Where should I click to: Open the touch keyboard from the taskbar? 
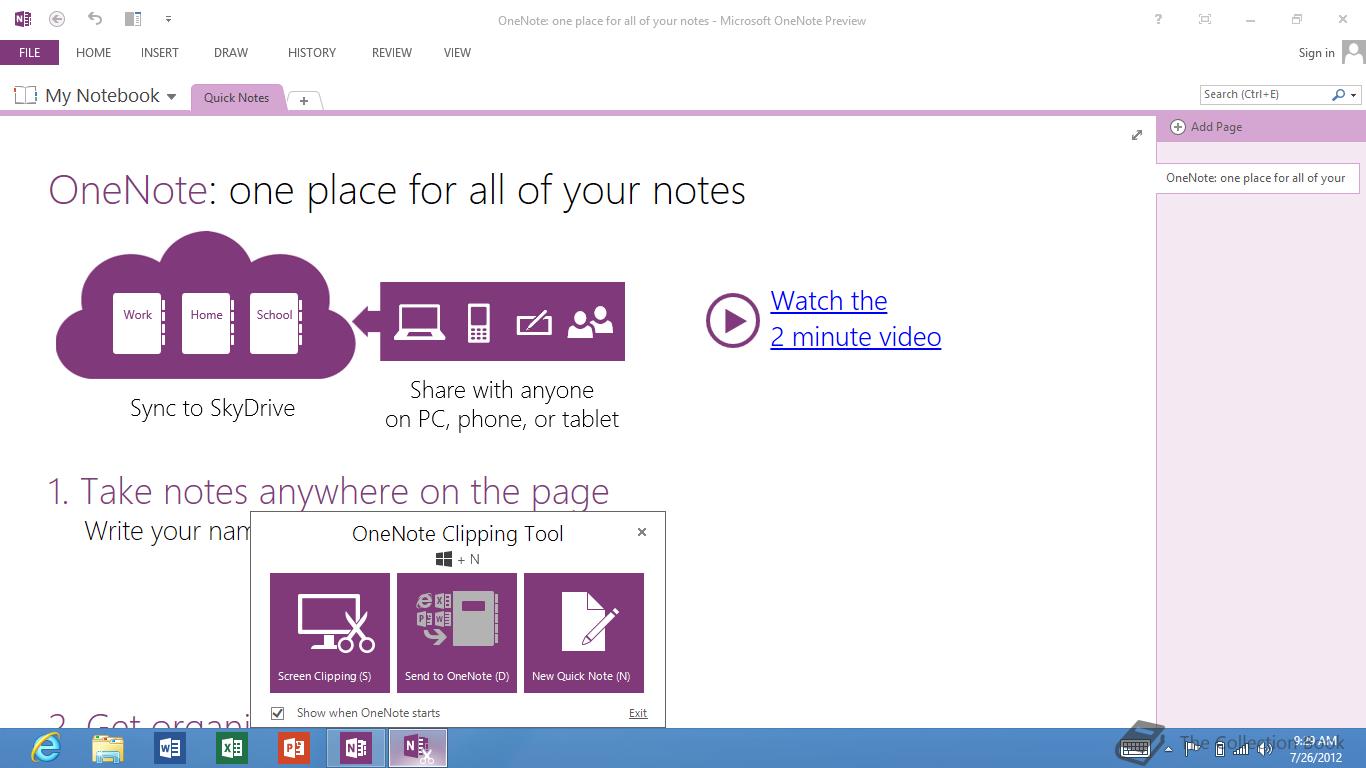[x=1134, y=749]
